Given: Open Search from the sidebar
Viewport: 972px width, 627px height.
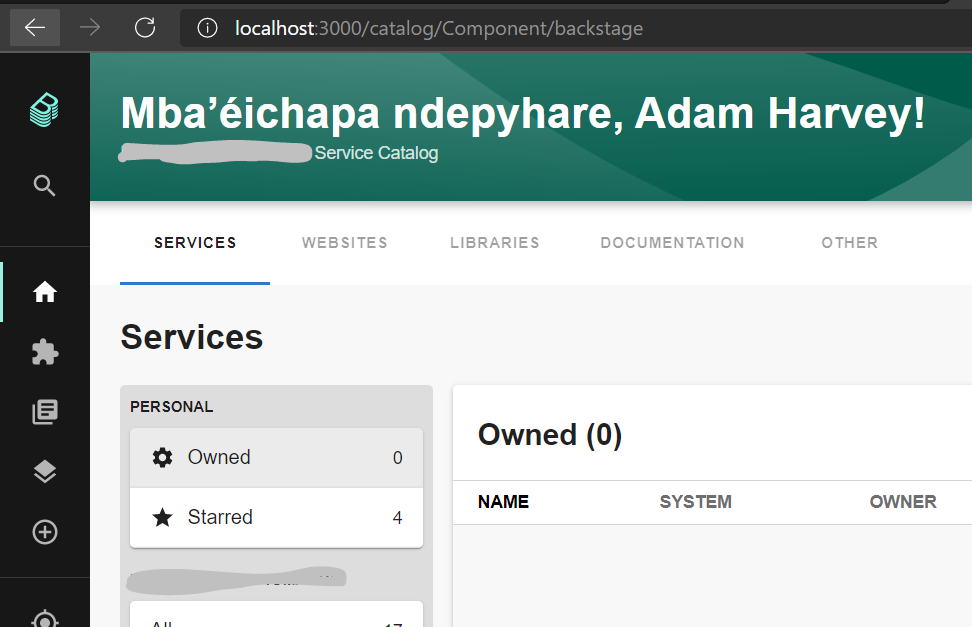Looking at the screenshot, I should [44, 185].
